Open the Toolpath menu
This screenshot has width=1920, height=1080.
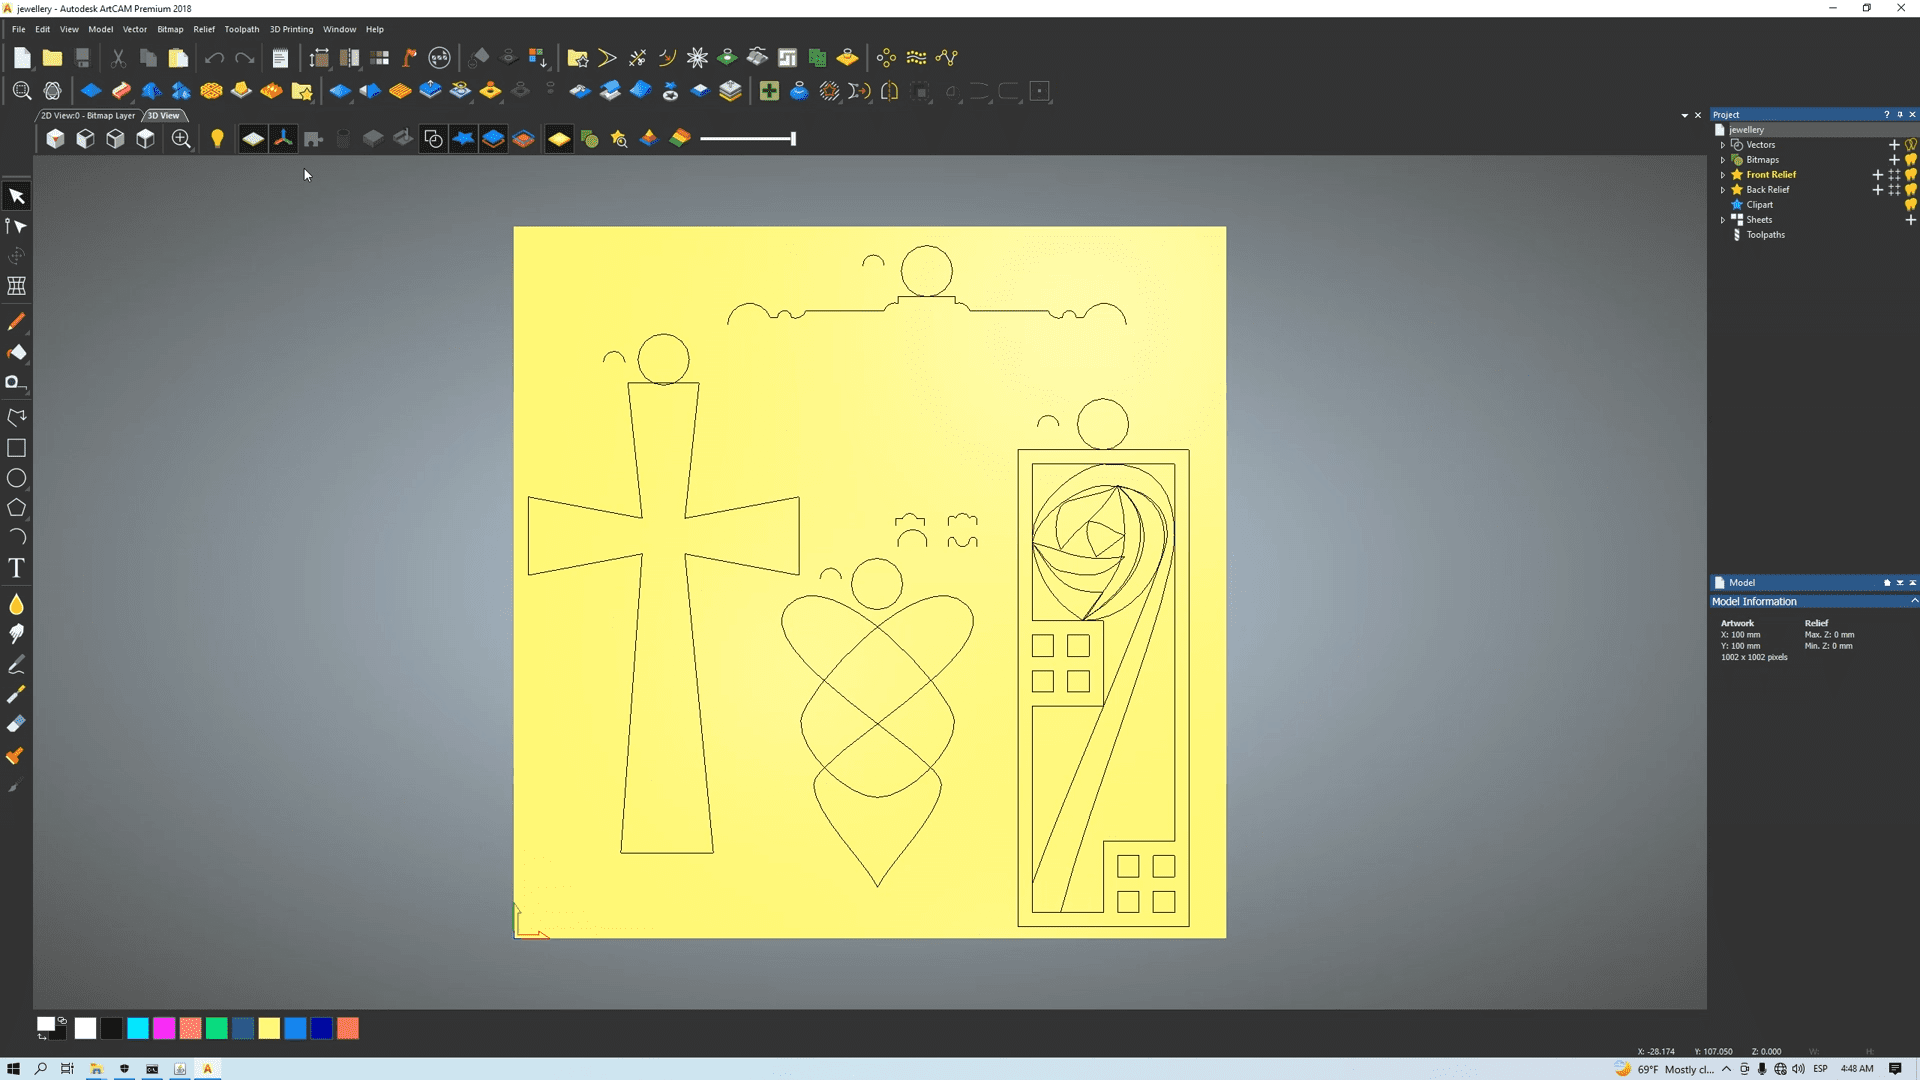point(241,29)
